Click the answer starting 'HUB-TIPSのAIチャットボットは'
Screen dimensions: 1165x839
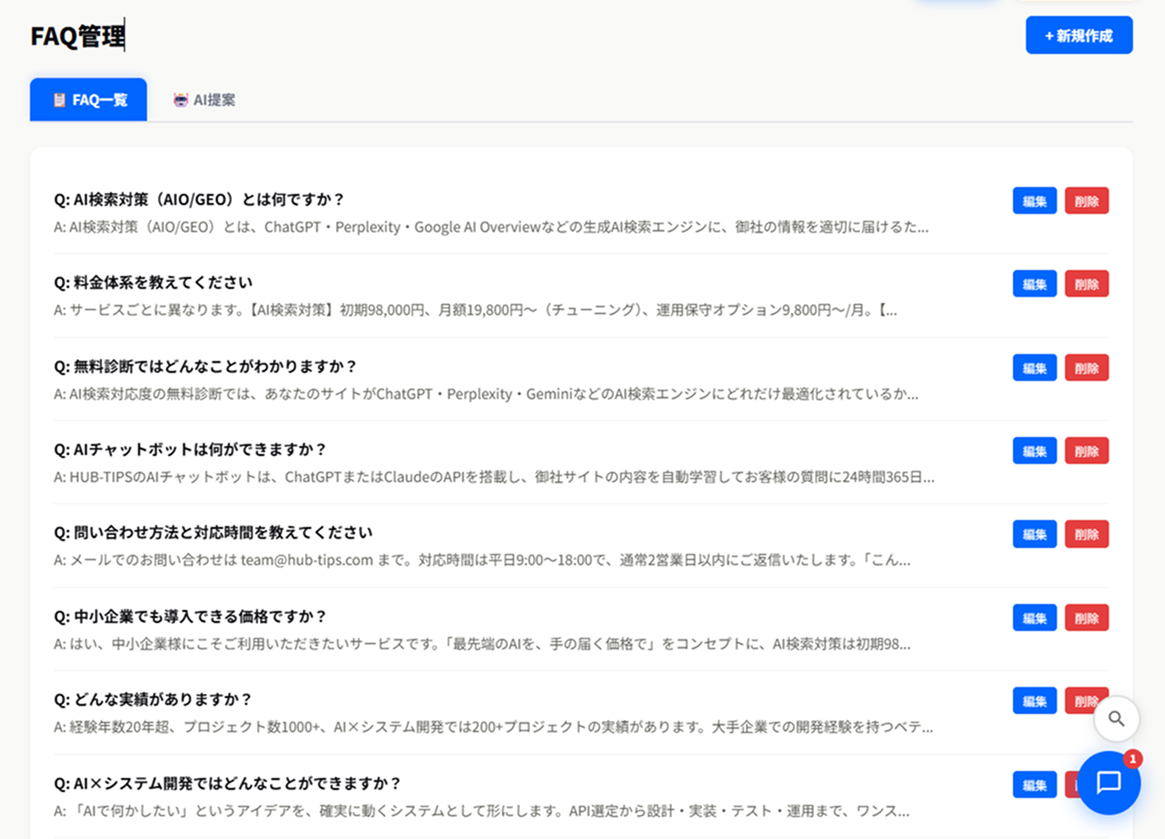coord(494,477)
